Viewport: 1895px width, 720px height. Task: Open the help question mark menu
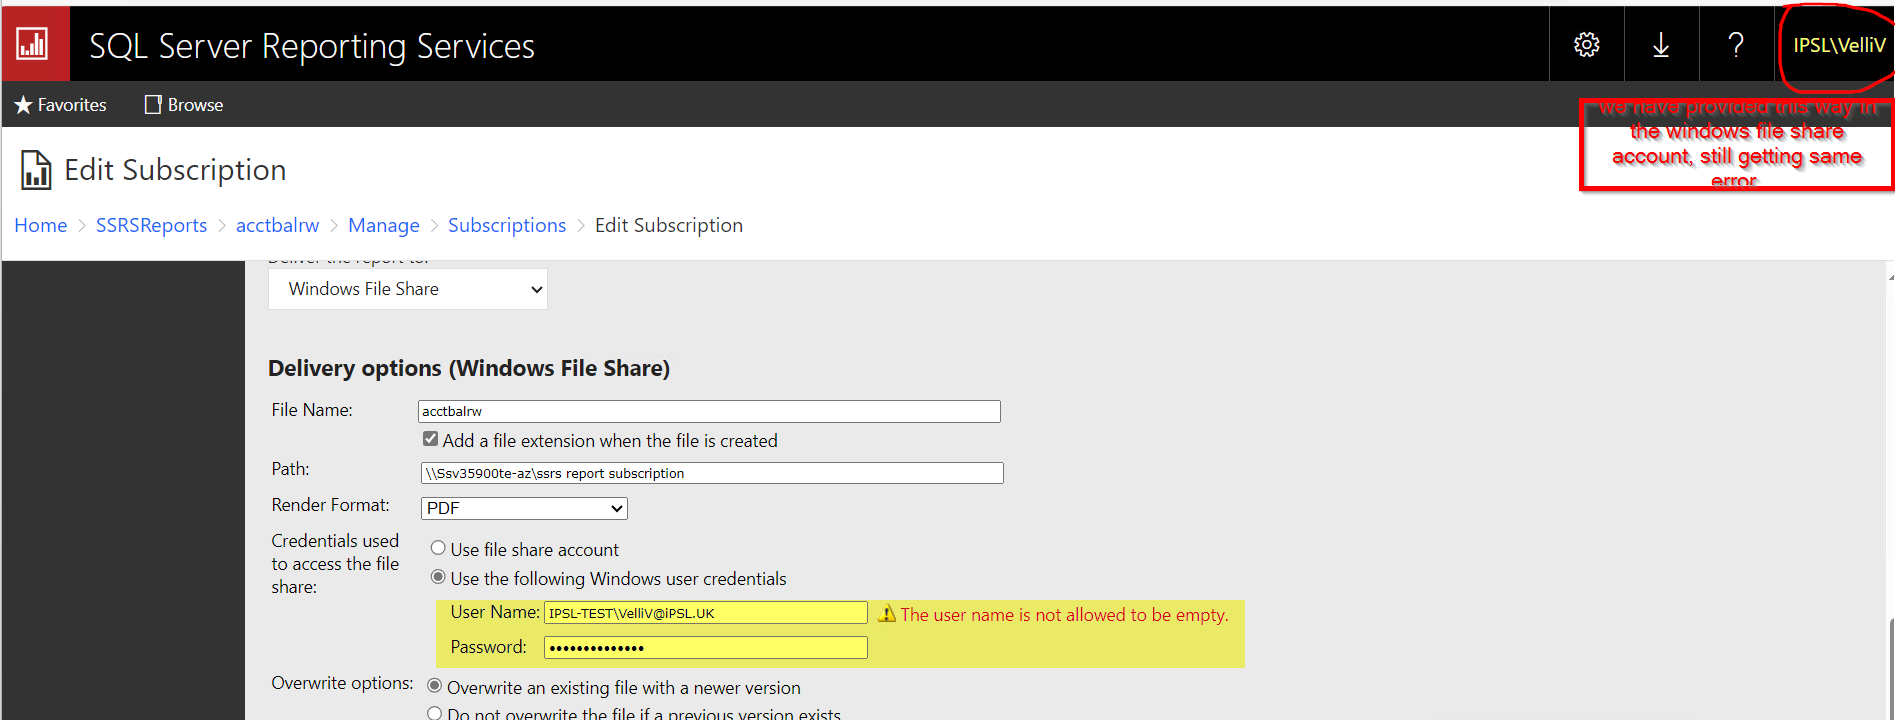pos(1736,45)
